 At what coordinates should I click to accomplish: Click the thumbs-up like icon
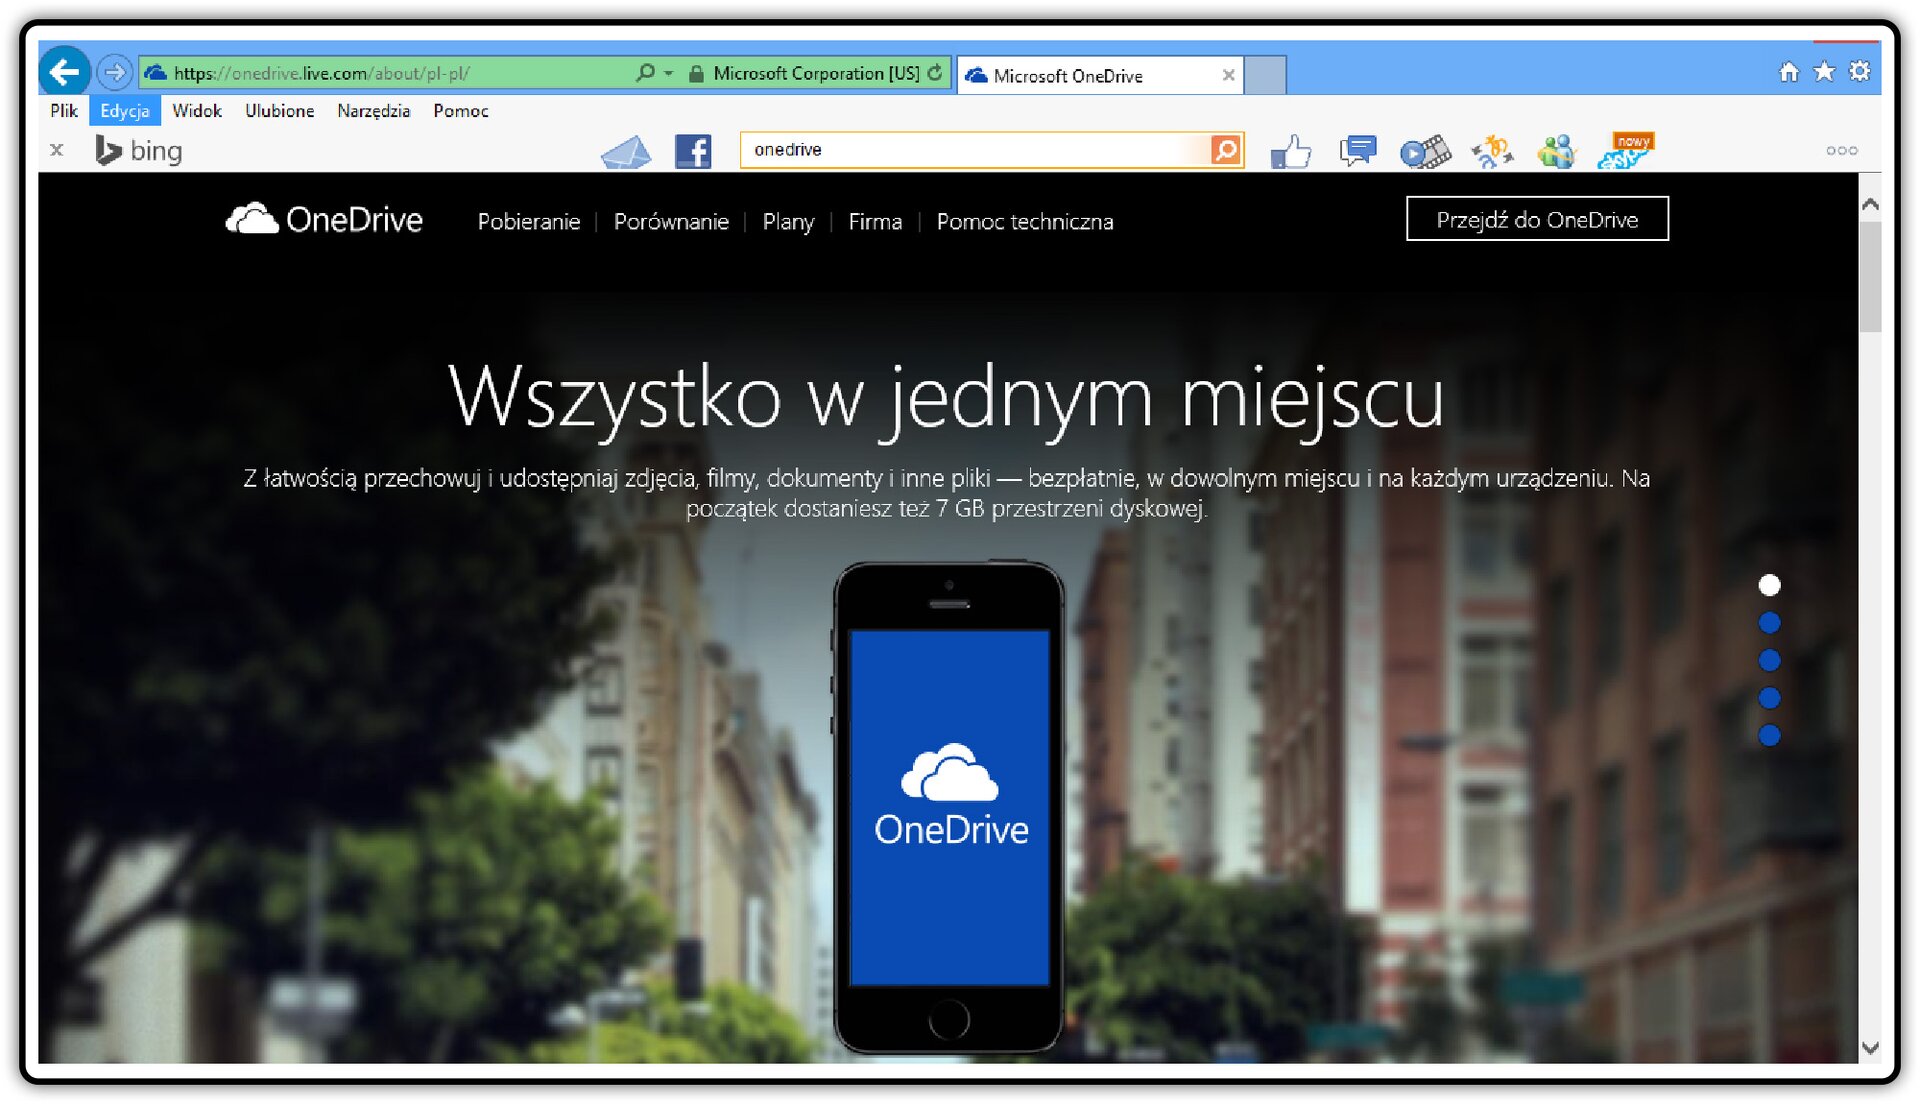[1291, 151]
